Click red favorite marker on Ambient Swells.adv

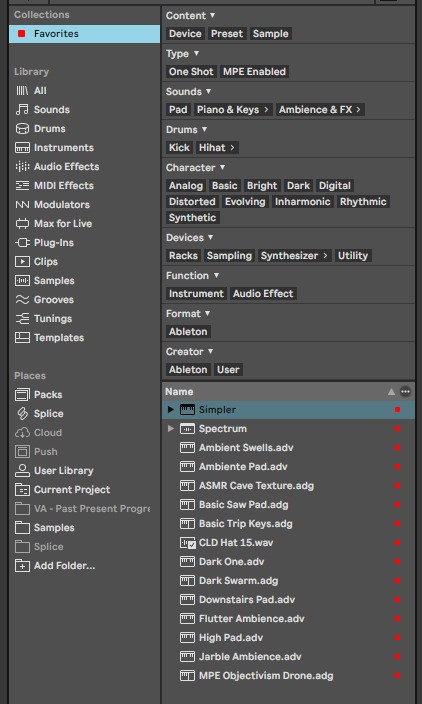(x=397, y=448)
